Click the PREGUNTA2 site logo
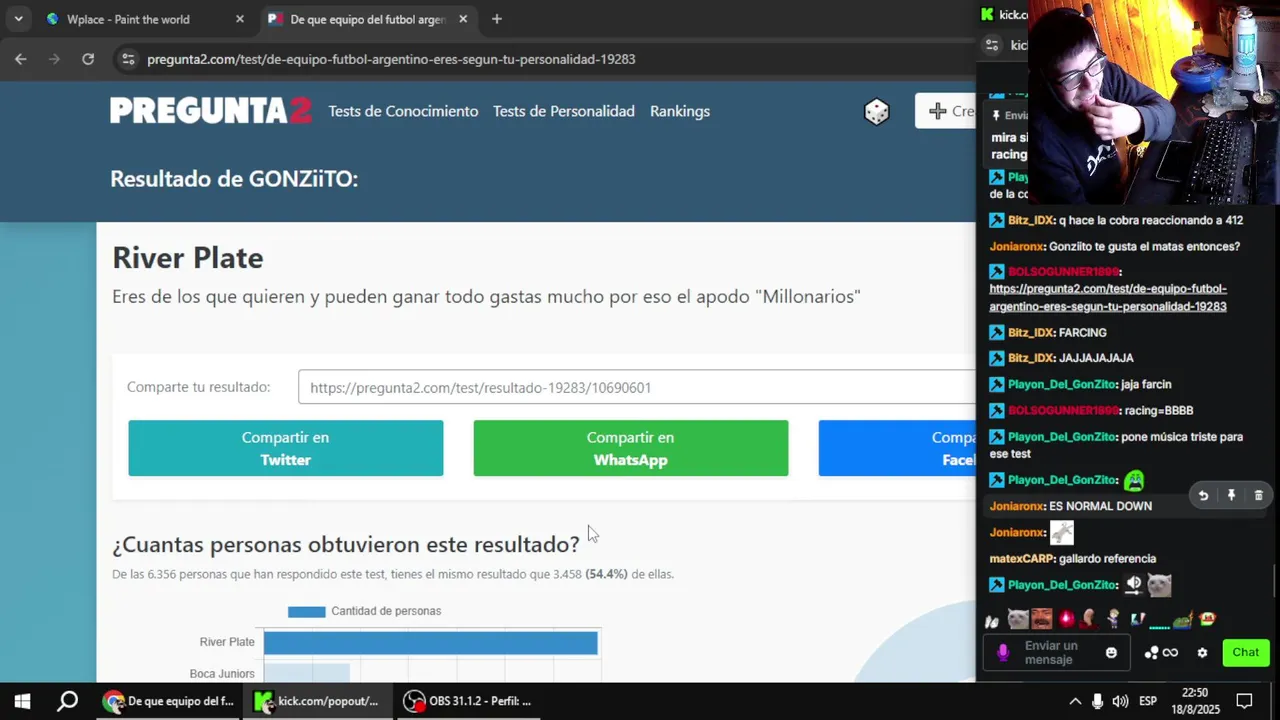The height and width of the screenshot is (720, 1280). [x=211, y=111]
